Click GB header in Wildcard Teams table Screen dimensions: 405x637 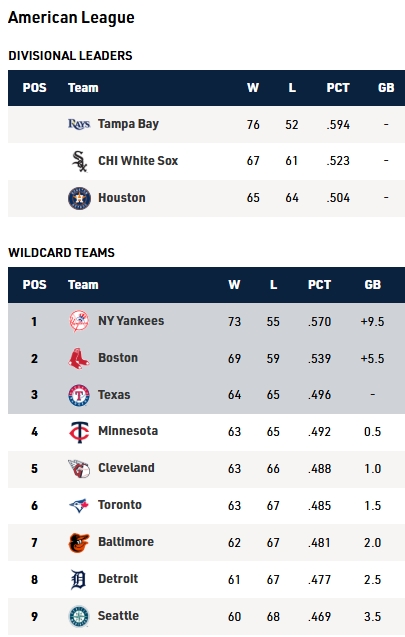click(x=373, y=285)
